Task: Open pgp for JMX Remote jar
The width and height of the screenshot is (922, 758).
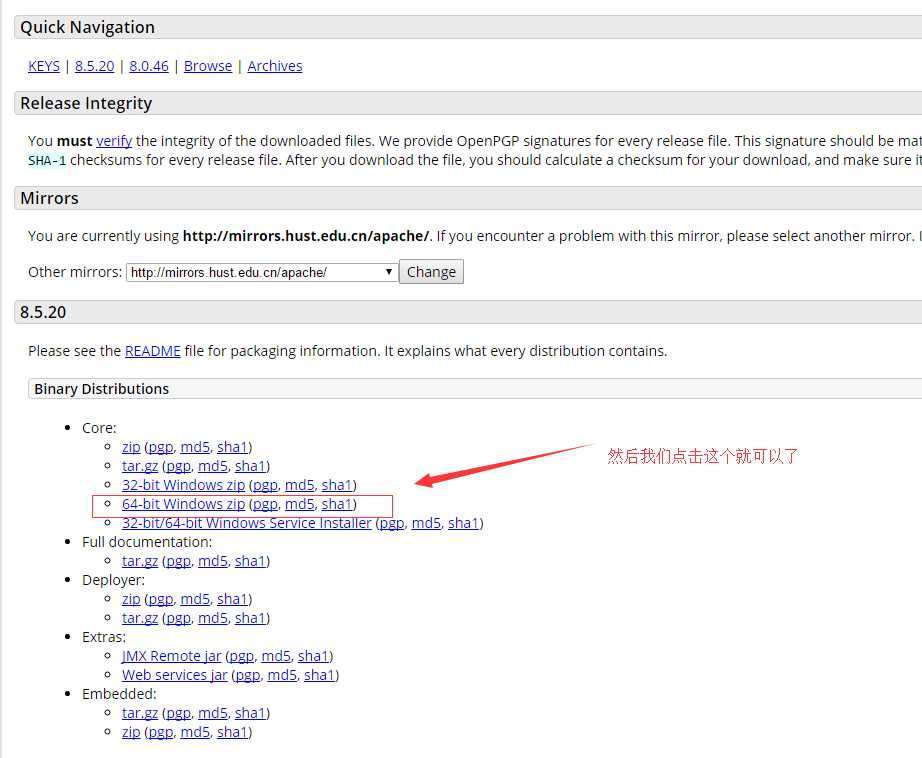Action: coord(242,656)
